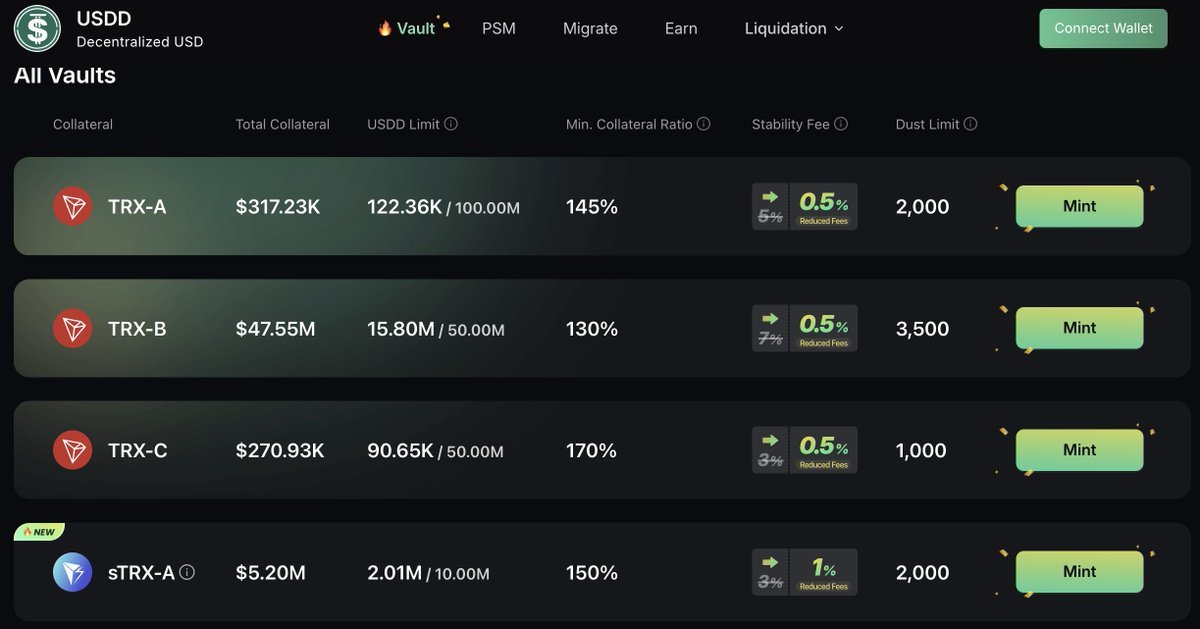Screen dimensions: 1200x629
Task: Click the TRX-B Tron coin icon
Action: click(72, 329)
